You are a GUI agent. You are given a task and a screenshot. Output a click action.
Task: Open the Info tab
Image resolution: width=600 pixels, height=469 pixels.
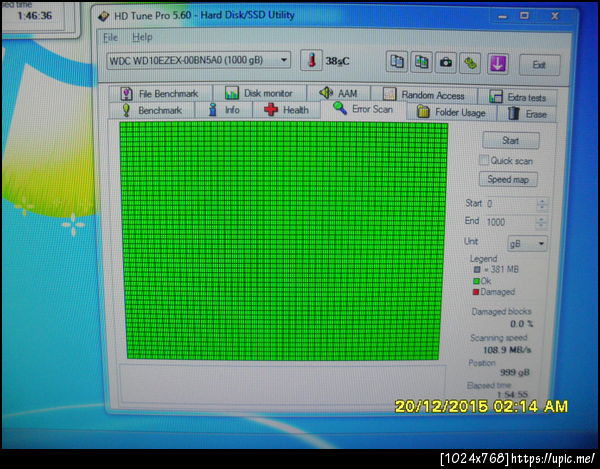coord(224,110)
